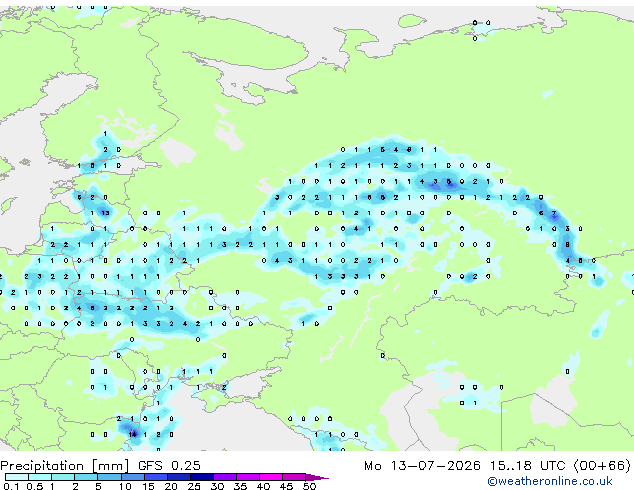Select the '45' legend scale label

coord(287,486)
